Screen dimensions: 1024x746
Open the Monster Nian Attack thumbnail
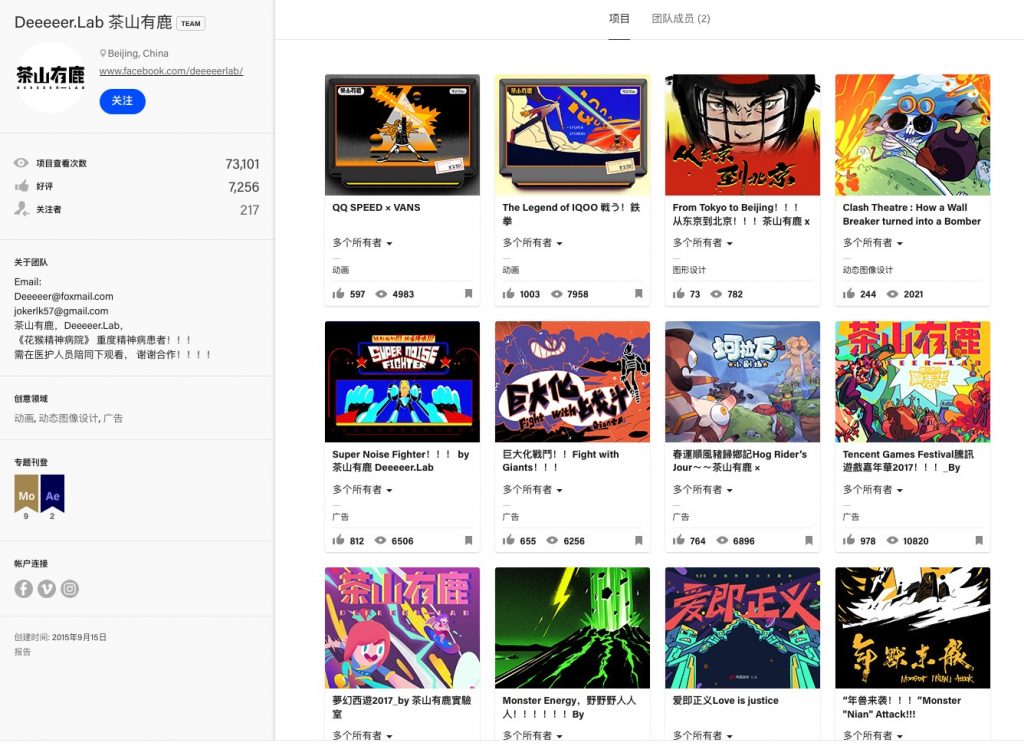(x=912, y=628)
